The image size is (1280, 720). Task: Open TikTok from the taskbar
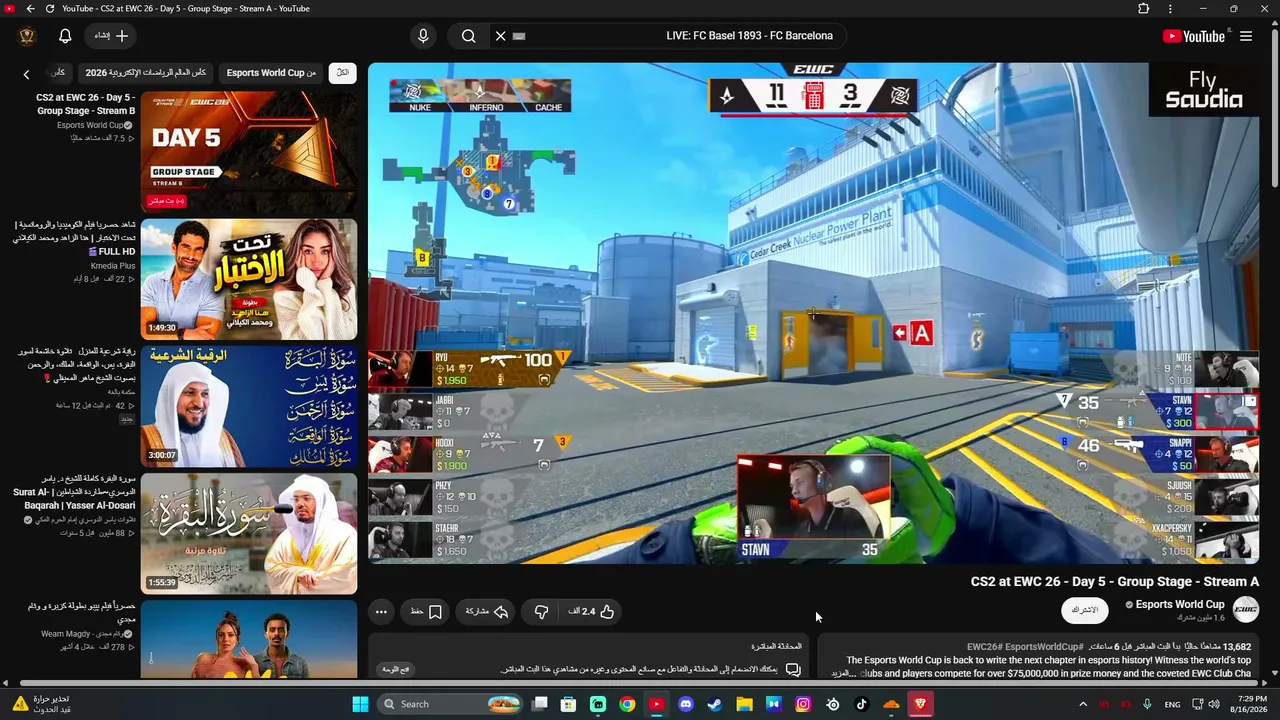tap(862, 704)
